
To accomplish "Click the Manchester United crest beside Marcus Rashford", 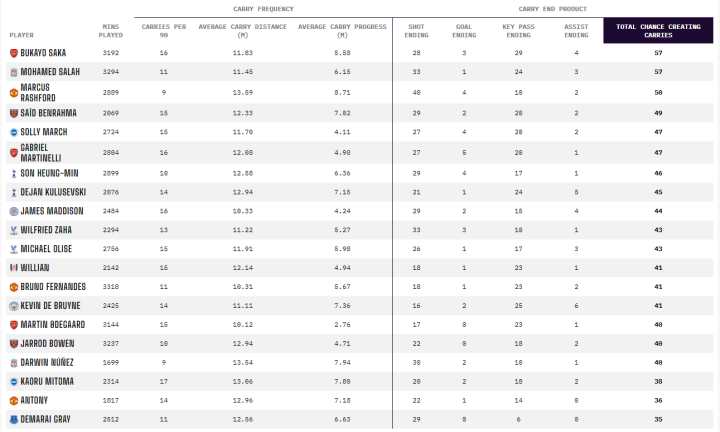I will [x=13, y=92].
